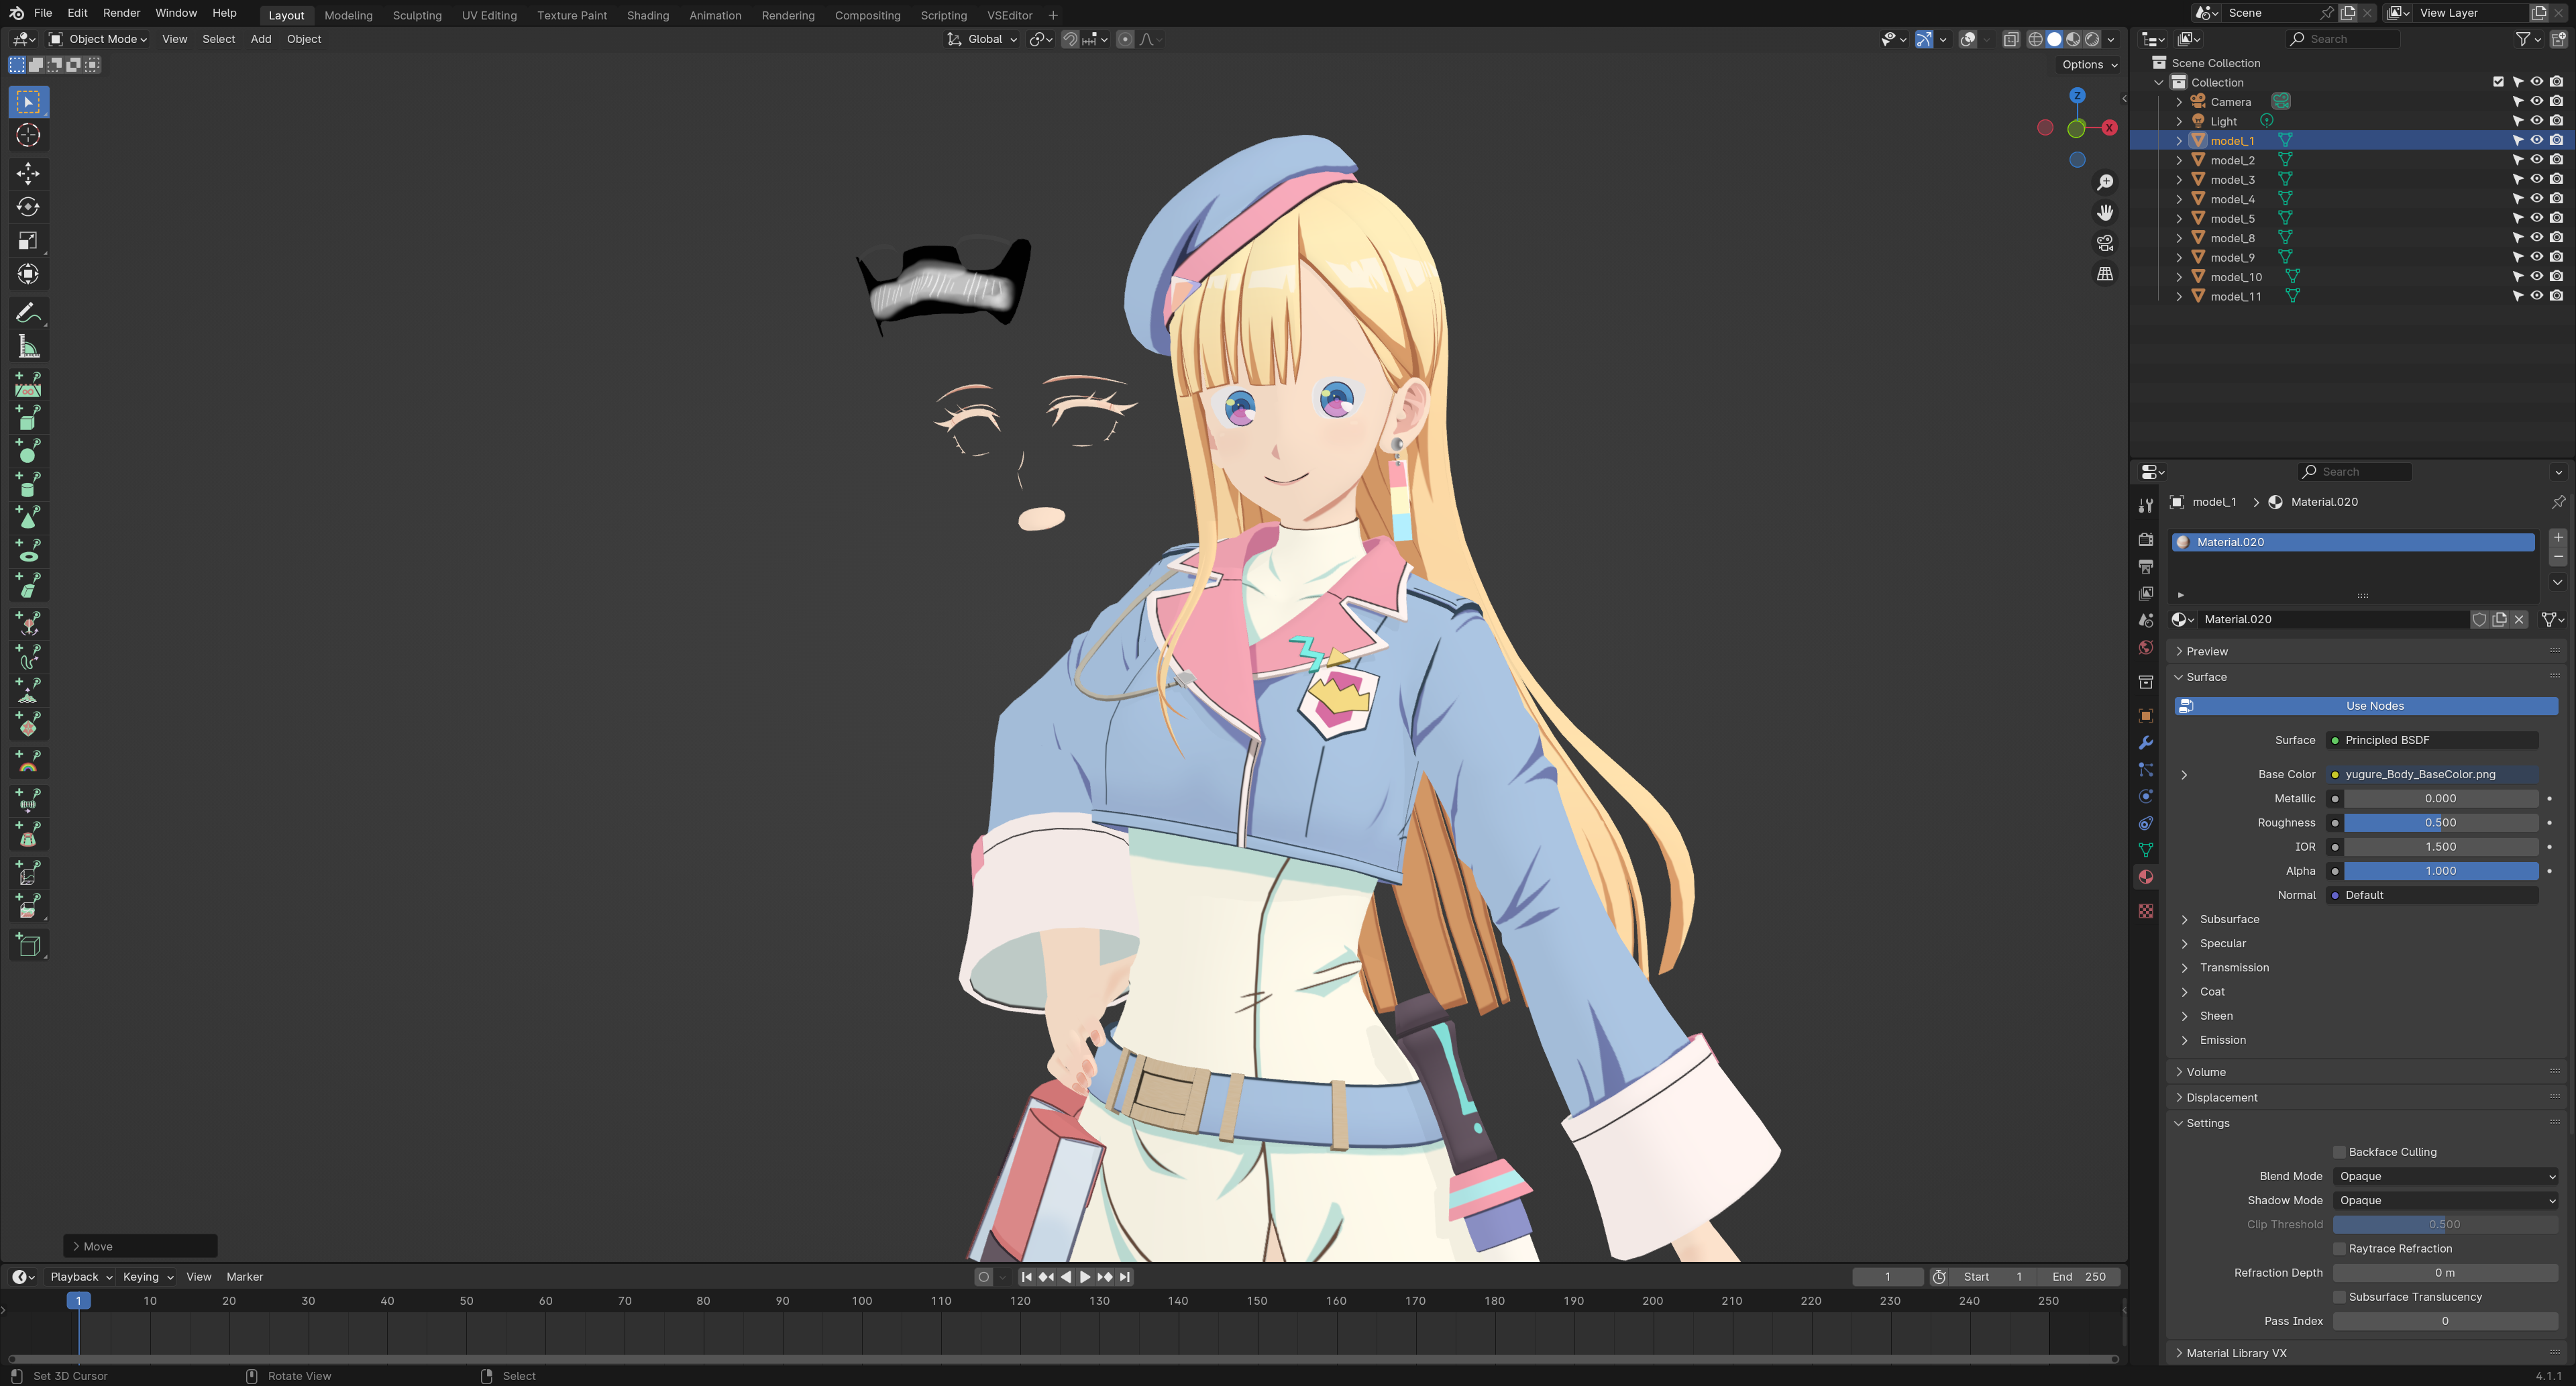Image resolution: width=2576 pixels, height=1386 pixels.
Task: Open the Global transform orientation dropdown
Action: (982, 40)
